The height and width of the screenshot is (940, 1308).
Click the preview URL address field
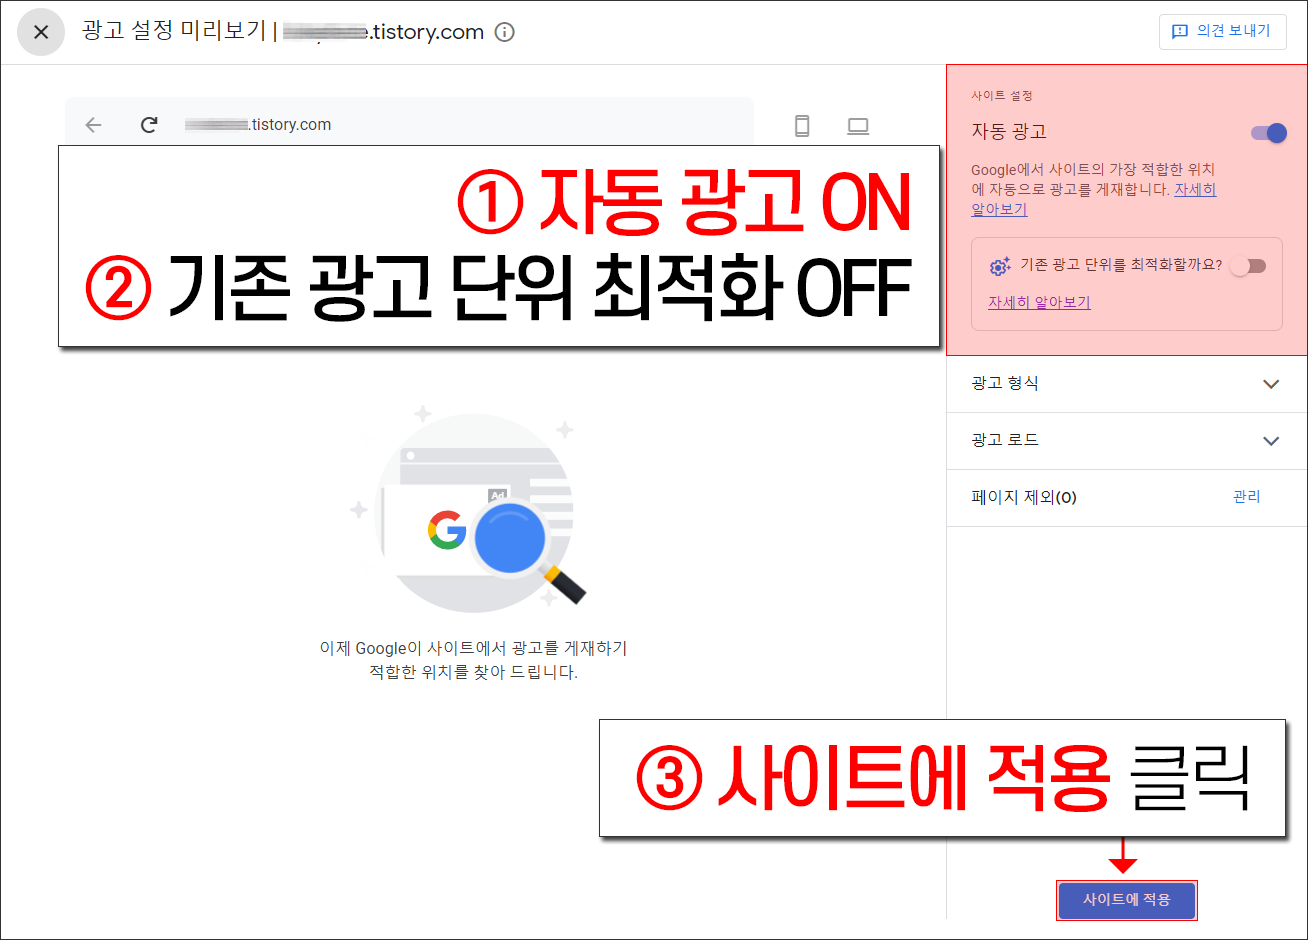click(x=258, y=125)
